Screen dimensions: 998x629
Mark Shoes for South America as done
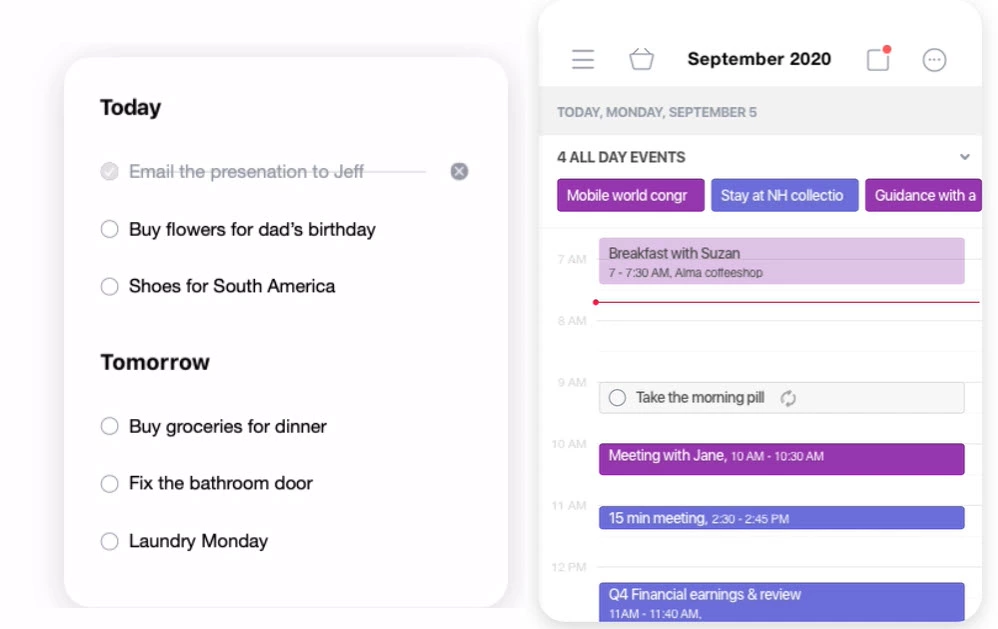click(x=109, y=286)
